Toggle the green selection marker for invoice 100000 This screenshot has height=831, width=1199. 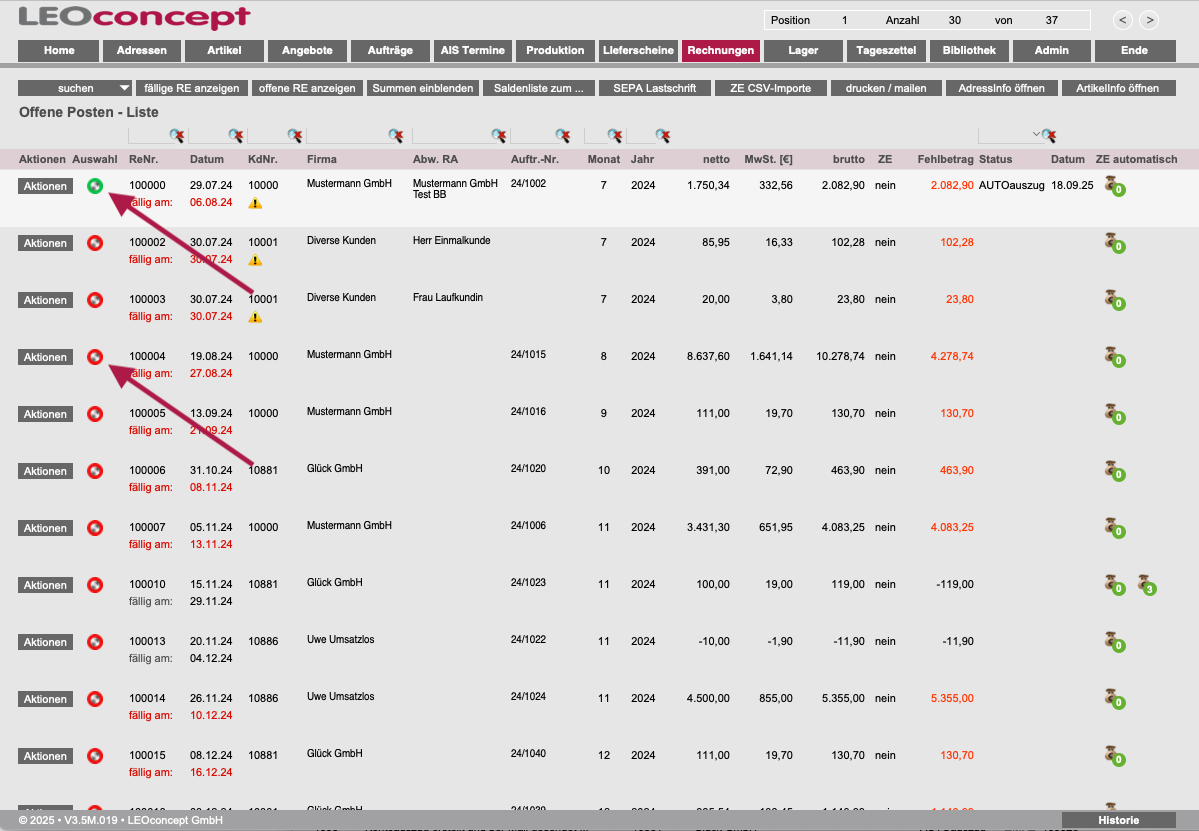coord(95,185)
